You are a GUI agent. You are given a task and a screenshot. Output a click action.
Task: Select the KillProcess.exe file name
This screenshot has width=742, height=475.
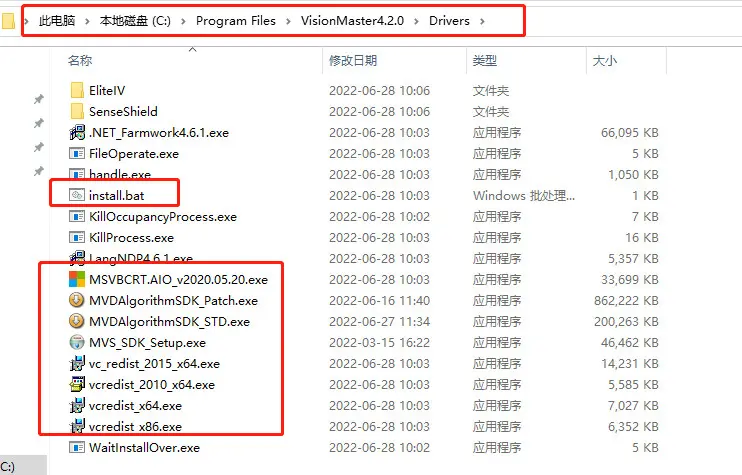click(x=131, y=238)
